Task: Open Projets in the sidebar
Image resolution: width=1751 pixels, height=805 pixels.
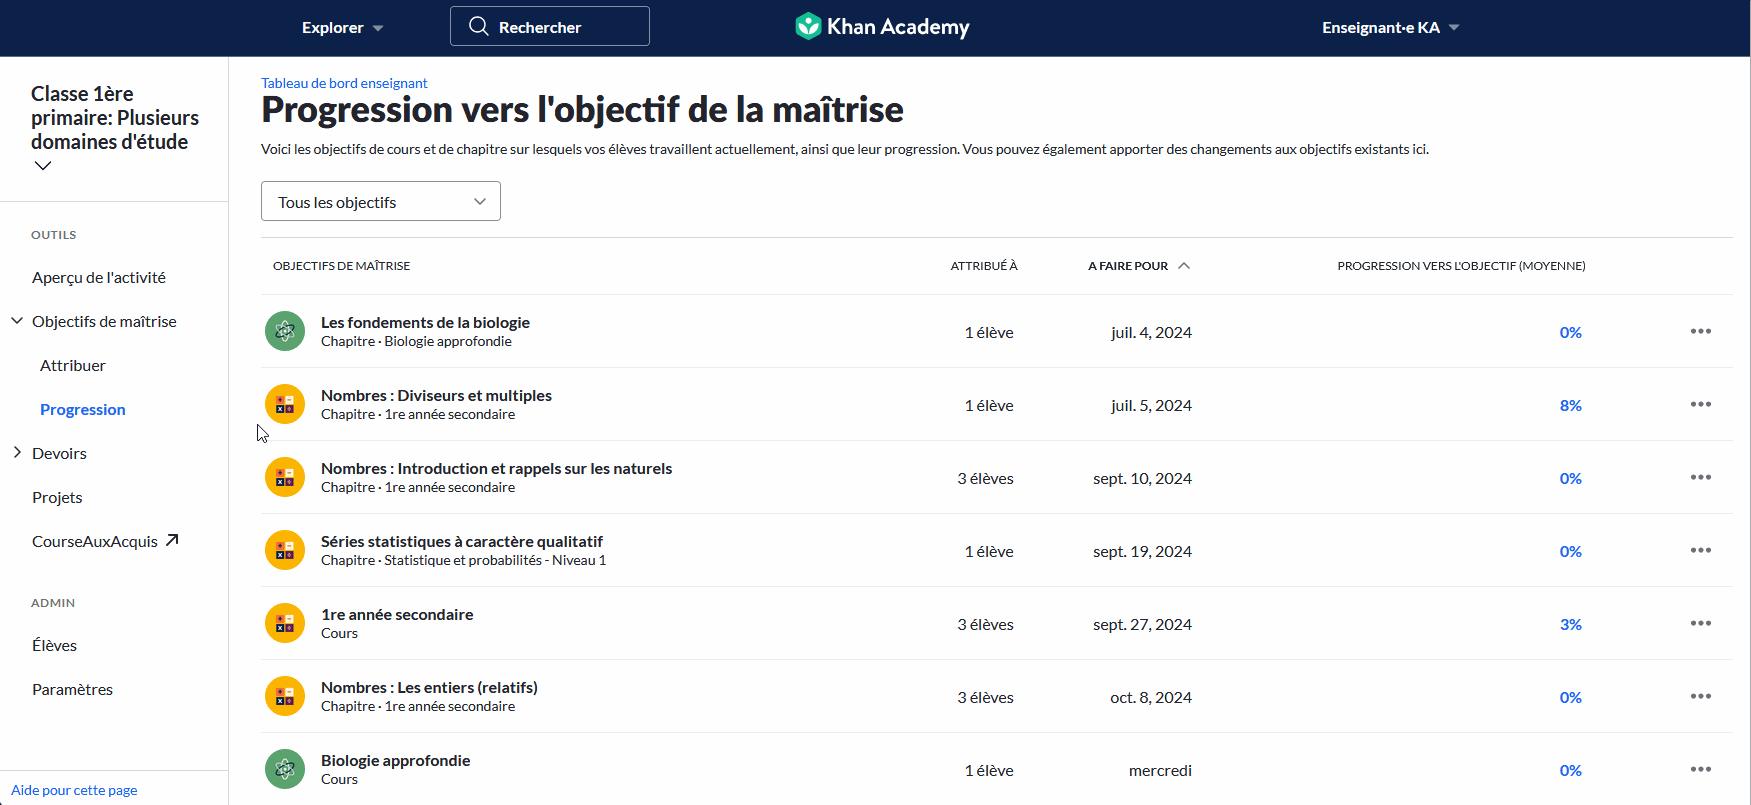Action: (x=57, y=497)
